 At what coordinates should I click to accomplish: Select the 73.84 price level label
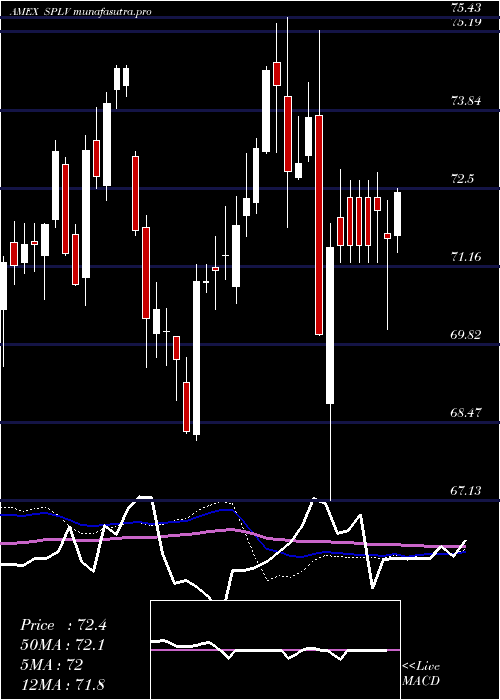(x=466, y=101)
